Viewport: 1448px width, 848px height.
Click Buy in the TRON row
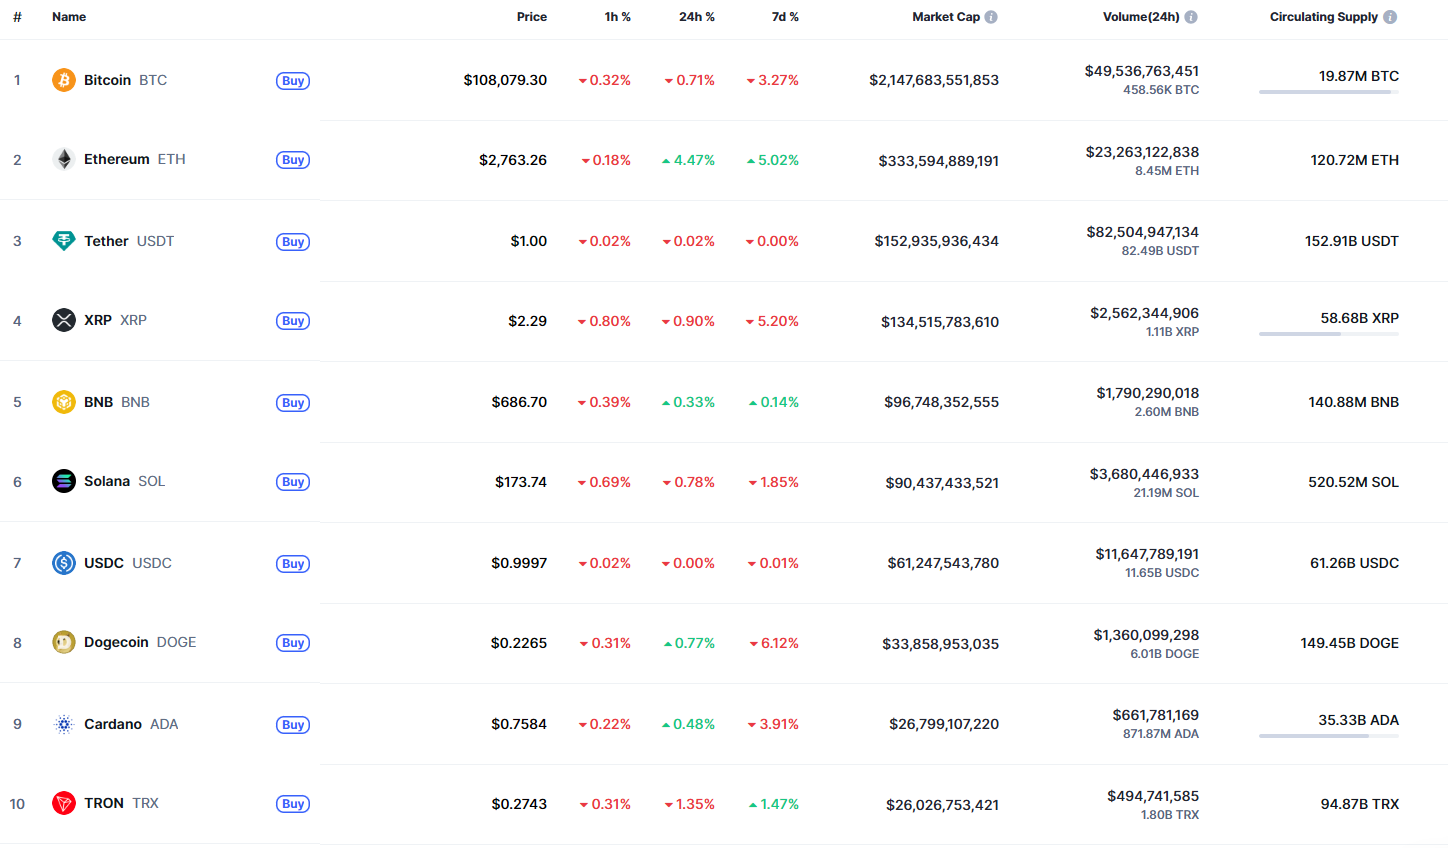tap(293, 804)
